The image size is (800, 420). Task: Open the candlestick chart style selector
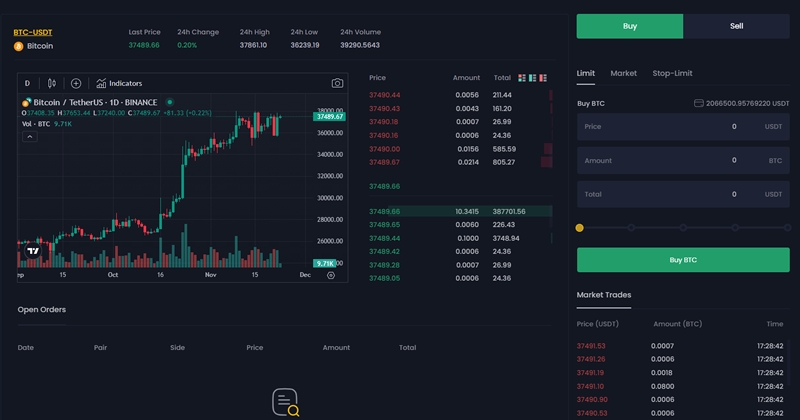pyautogui.click(x=51, y=83)
